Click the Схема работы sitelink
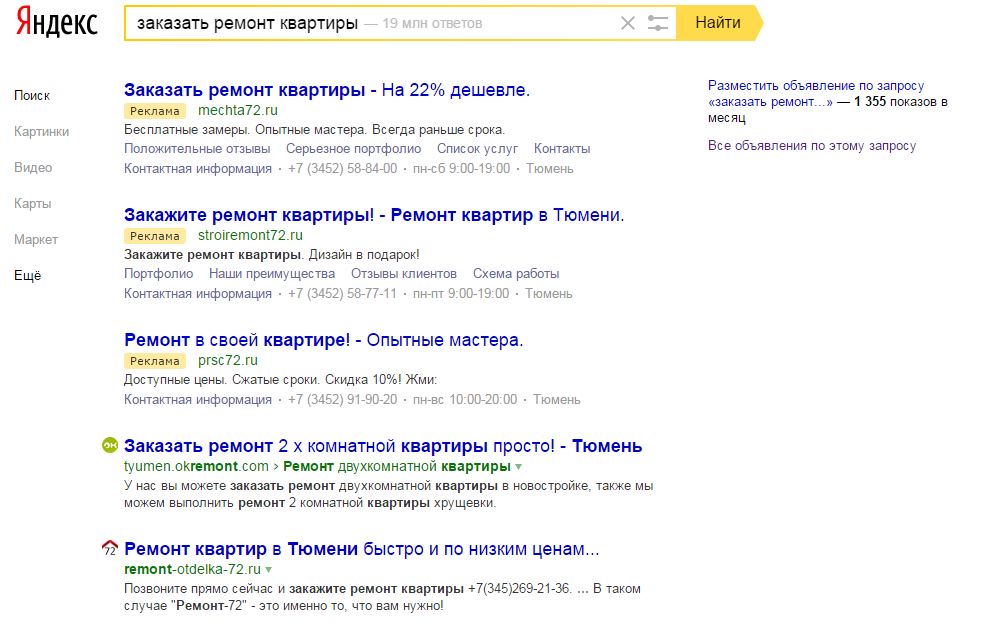990x627 pixels. click(516, 274)
